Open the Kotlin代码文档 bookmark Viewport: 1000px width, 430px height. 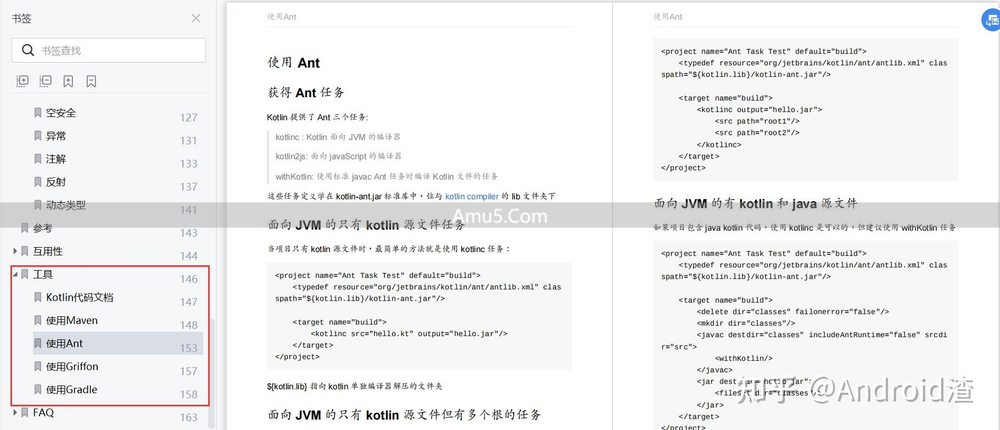tap(80, 297)
